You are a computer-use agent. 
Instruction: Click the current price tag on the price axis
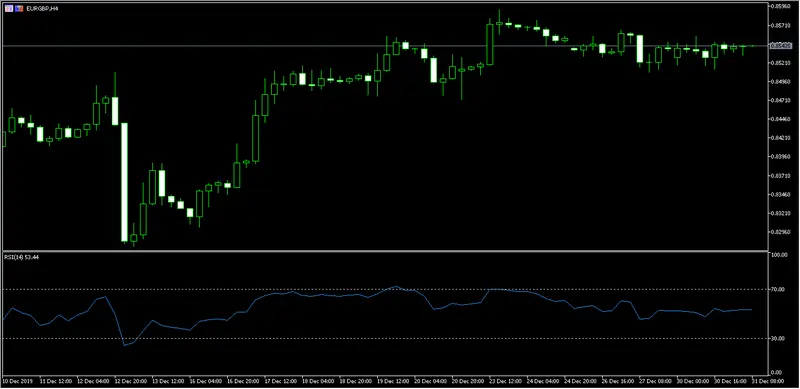[x=781, y=45]
